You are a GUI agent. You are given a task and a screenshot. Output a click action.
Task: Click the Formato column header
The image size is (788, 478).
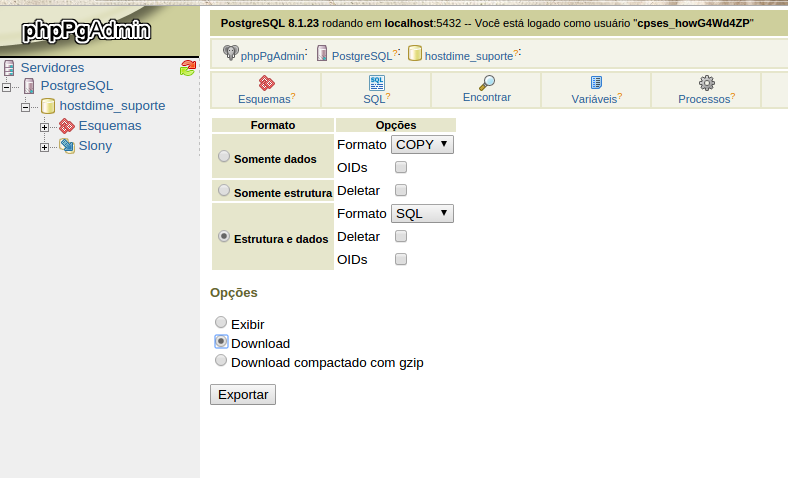pyautogui.click(x=273, y=125)
